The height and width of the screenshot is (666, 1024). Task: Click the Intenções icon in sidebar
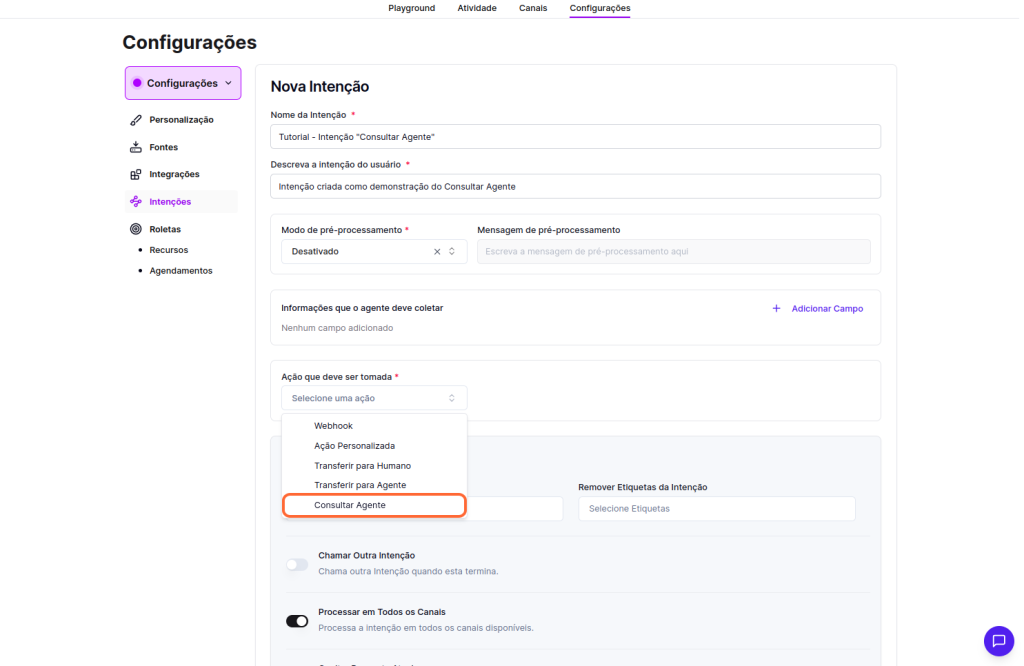(136, 202)
